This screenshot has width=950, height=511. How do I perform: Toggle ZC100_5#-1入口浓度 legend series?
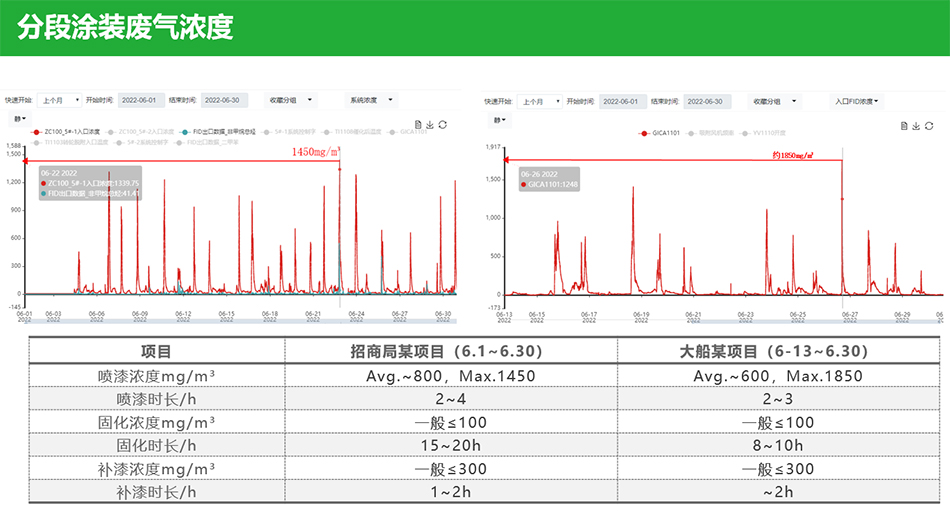click(x=66, y=132)
